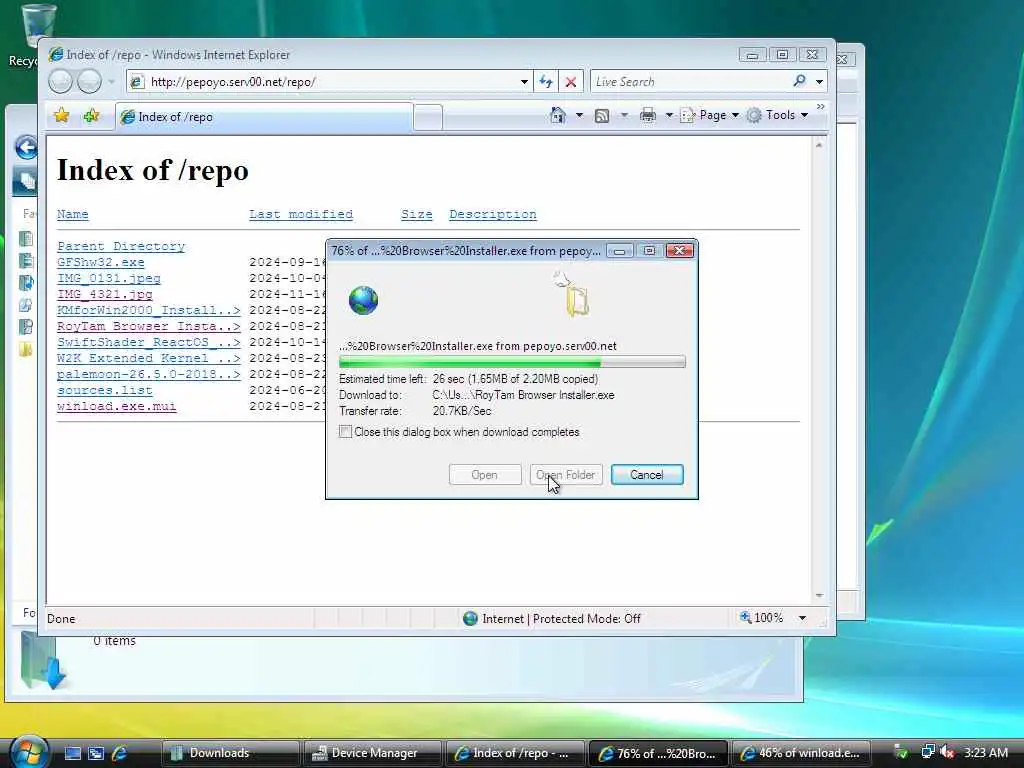
Task: Open the Tools menu
Action: click(778, 116)
